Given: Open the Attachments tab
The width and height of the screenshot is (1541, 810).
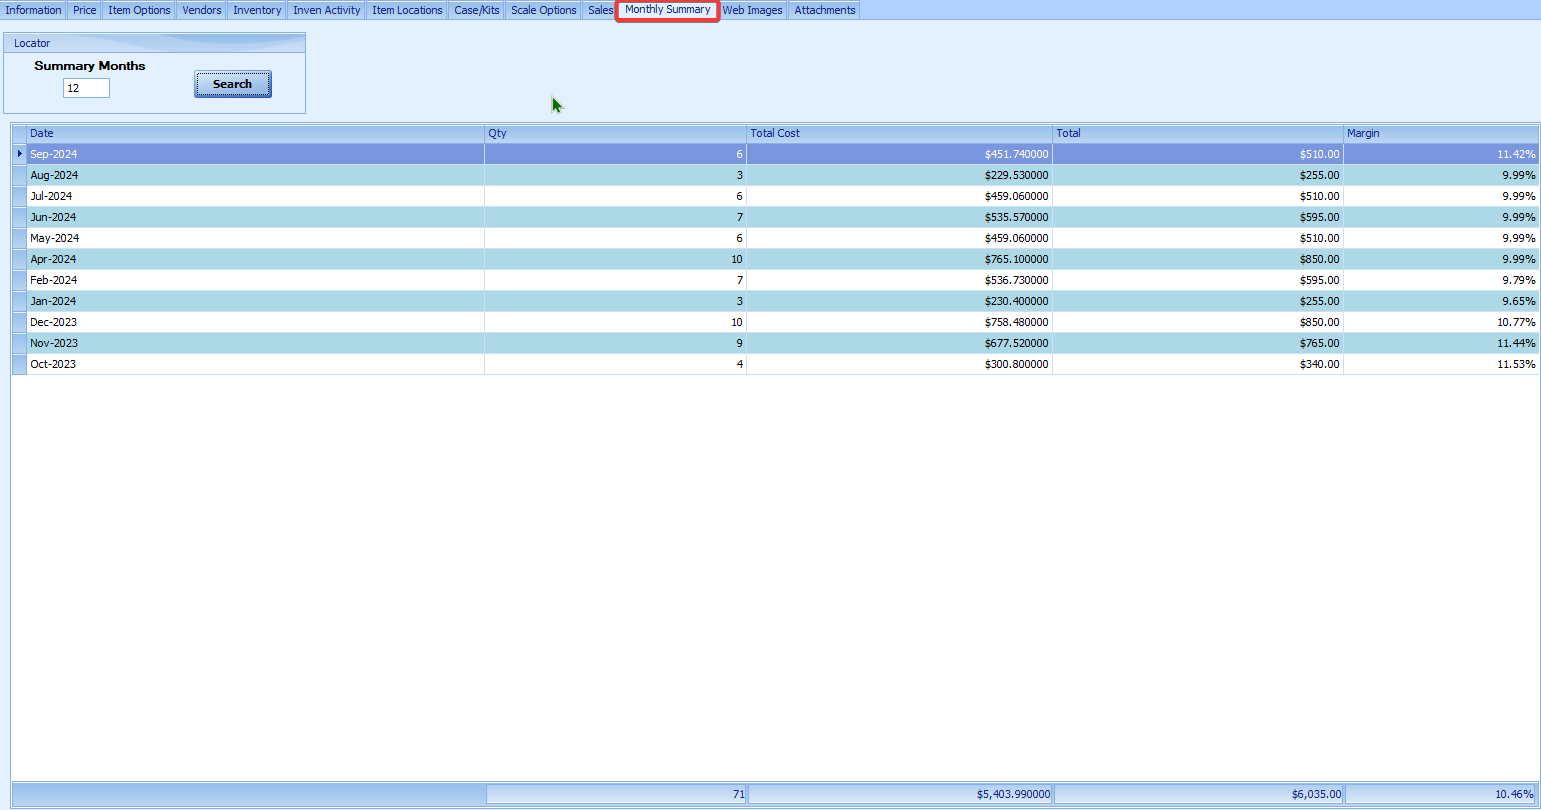Looking at the screenshot, I should [x=824, y=10].
